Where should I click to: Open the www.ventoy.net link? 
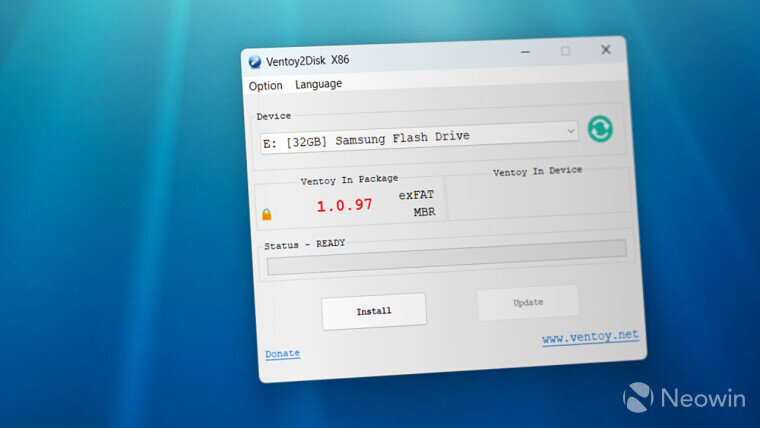pyautogui.click(x=590, y=336)
